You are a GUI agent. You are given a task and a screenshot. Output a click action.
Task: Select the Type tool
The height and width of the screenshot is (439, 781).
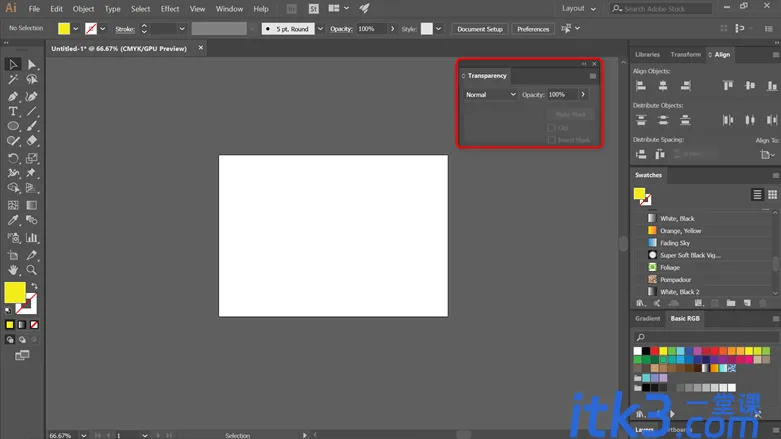[x=13, y=112]
